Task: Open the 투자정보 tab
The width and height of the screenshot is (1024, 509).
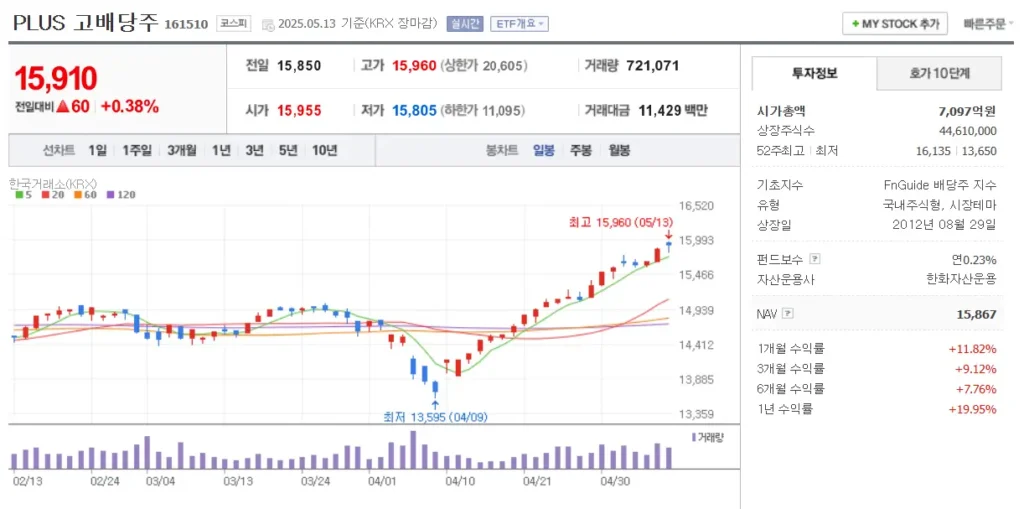Action: point(814,73)
